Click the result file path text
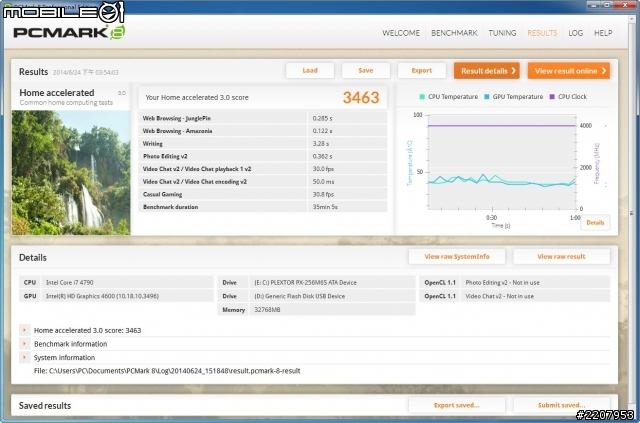This screenshot has height=423, width=640. [x=167, y=371]
